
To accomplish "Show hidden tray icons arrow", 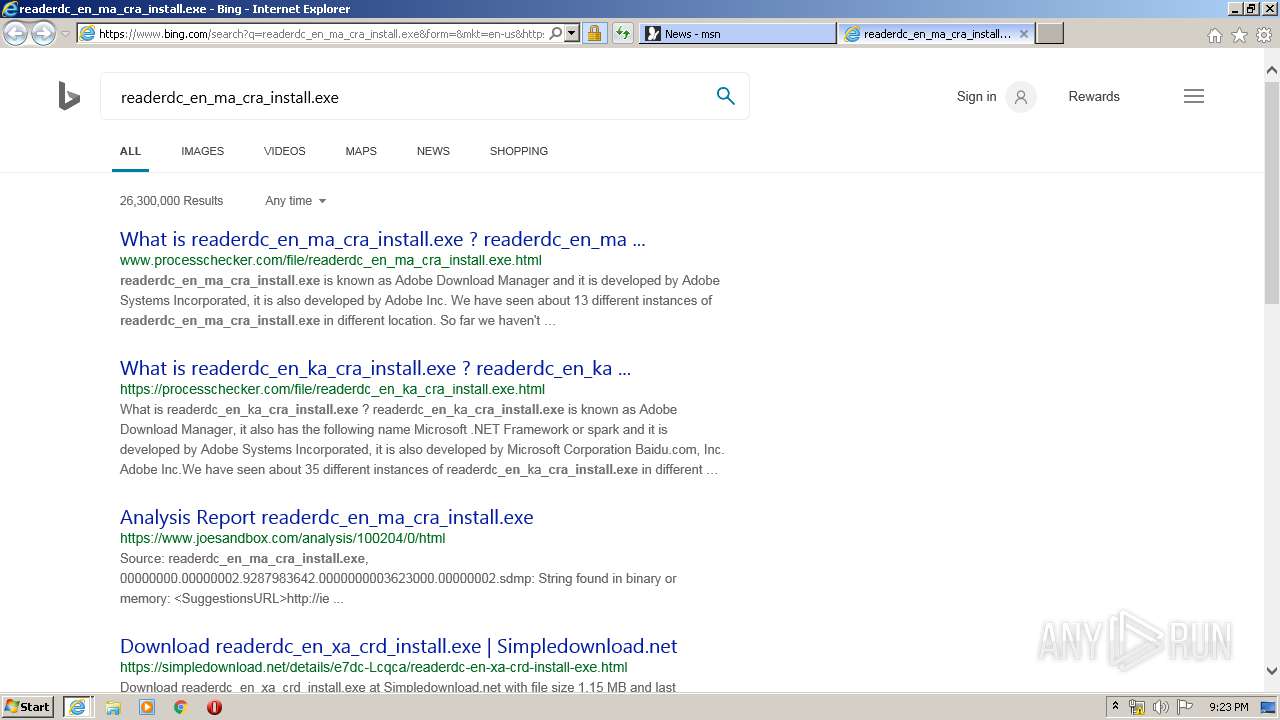I will pos(1115,707).
